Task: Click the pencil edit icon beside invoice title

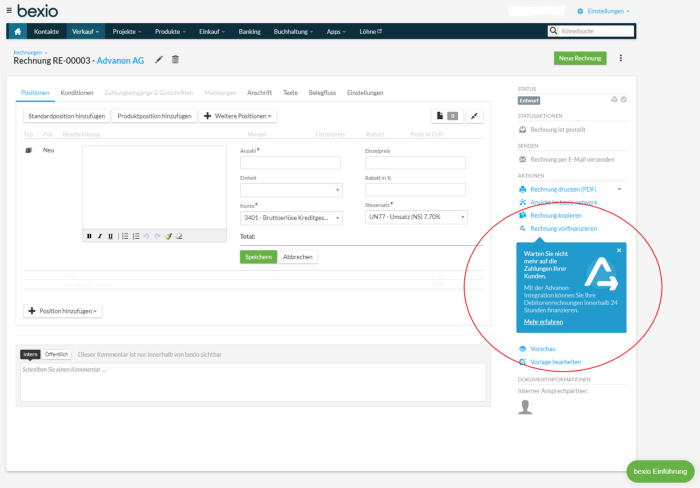Action: pos(159,60)
